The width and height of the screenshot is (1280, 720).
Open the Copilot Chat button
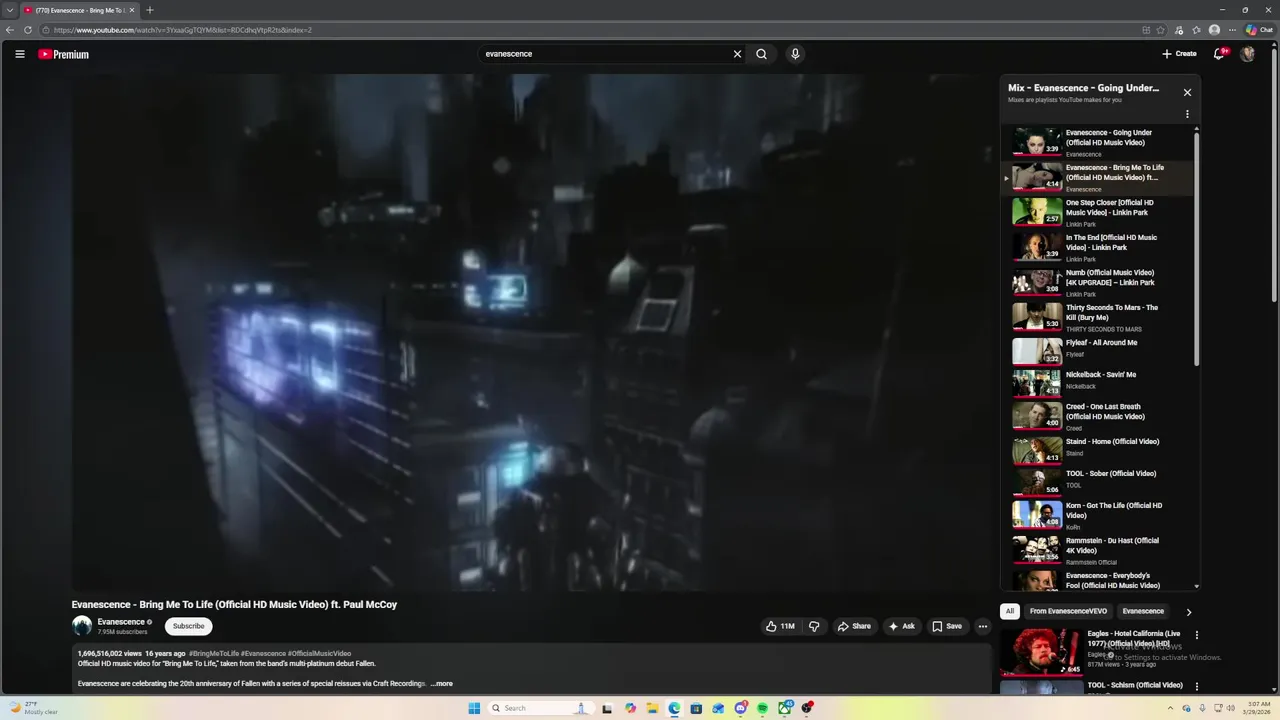pos(1259,30)
